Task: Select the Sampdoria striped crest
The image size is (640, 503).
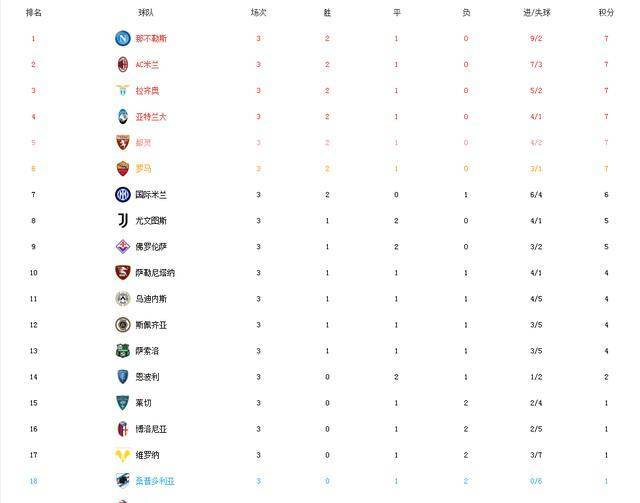Action: [122, 481]
